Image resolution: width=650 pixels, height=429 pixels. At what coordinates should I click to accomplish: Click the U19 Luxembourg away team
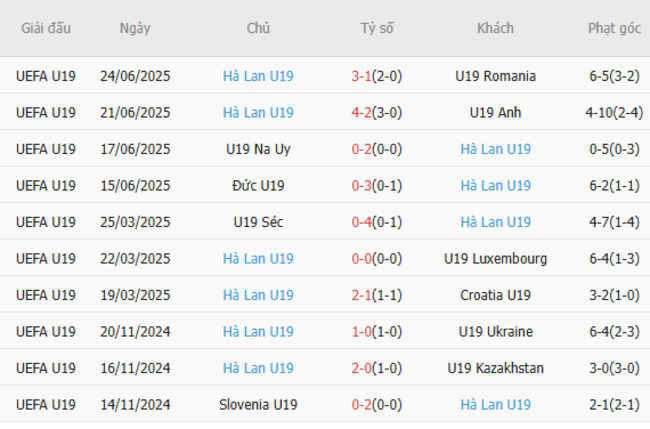(x=495, y=258)
